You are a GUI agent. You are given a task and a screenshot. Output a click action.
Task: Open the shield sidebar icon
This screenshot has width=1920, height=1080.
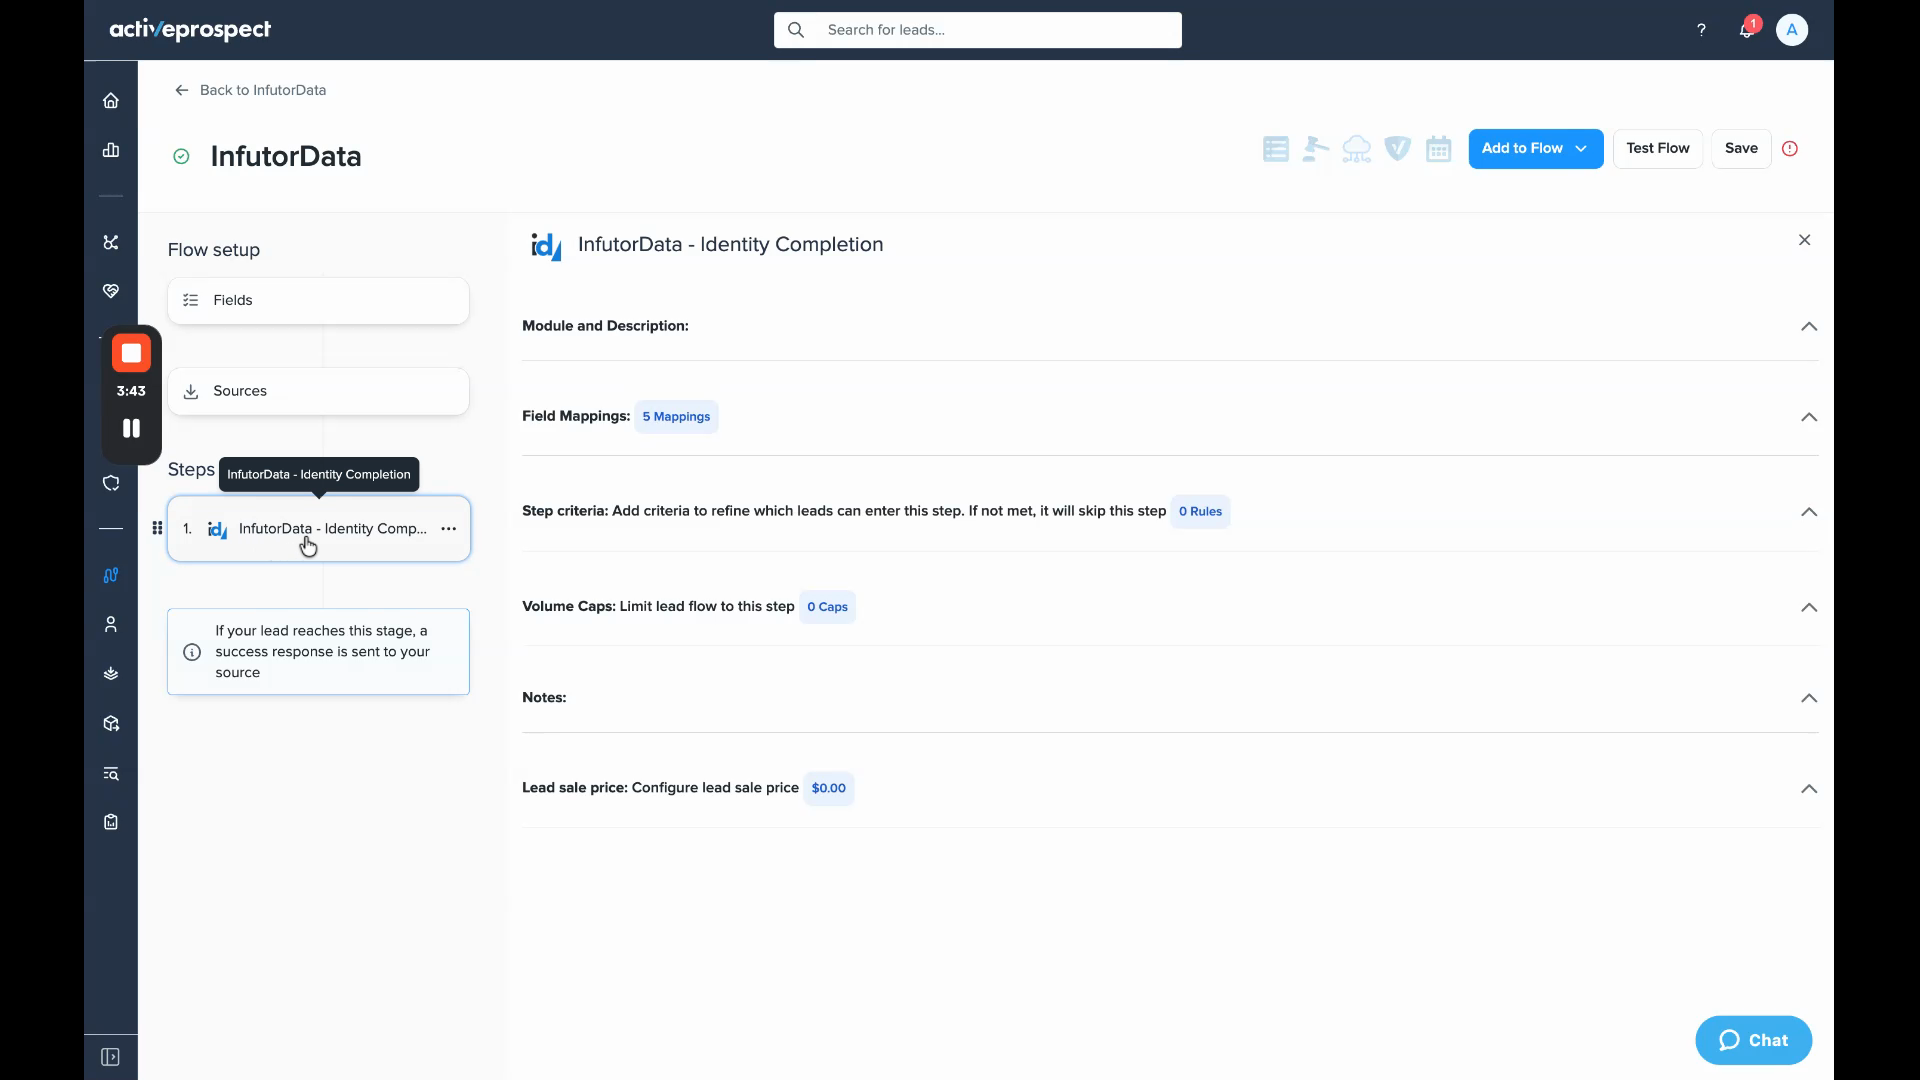click(x=111, y=483)
